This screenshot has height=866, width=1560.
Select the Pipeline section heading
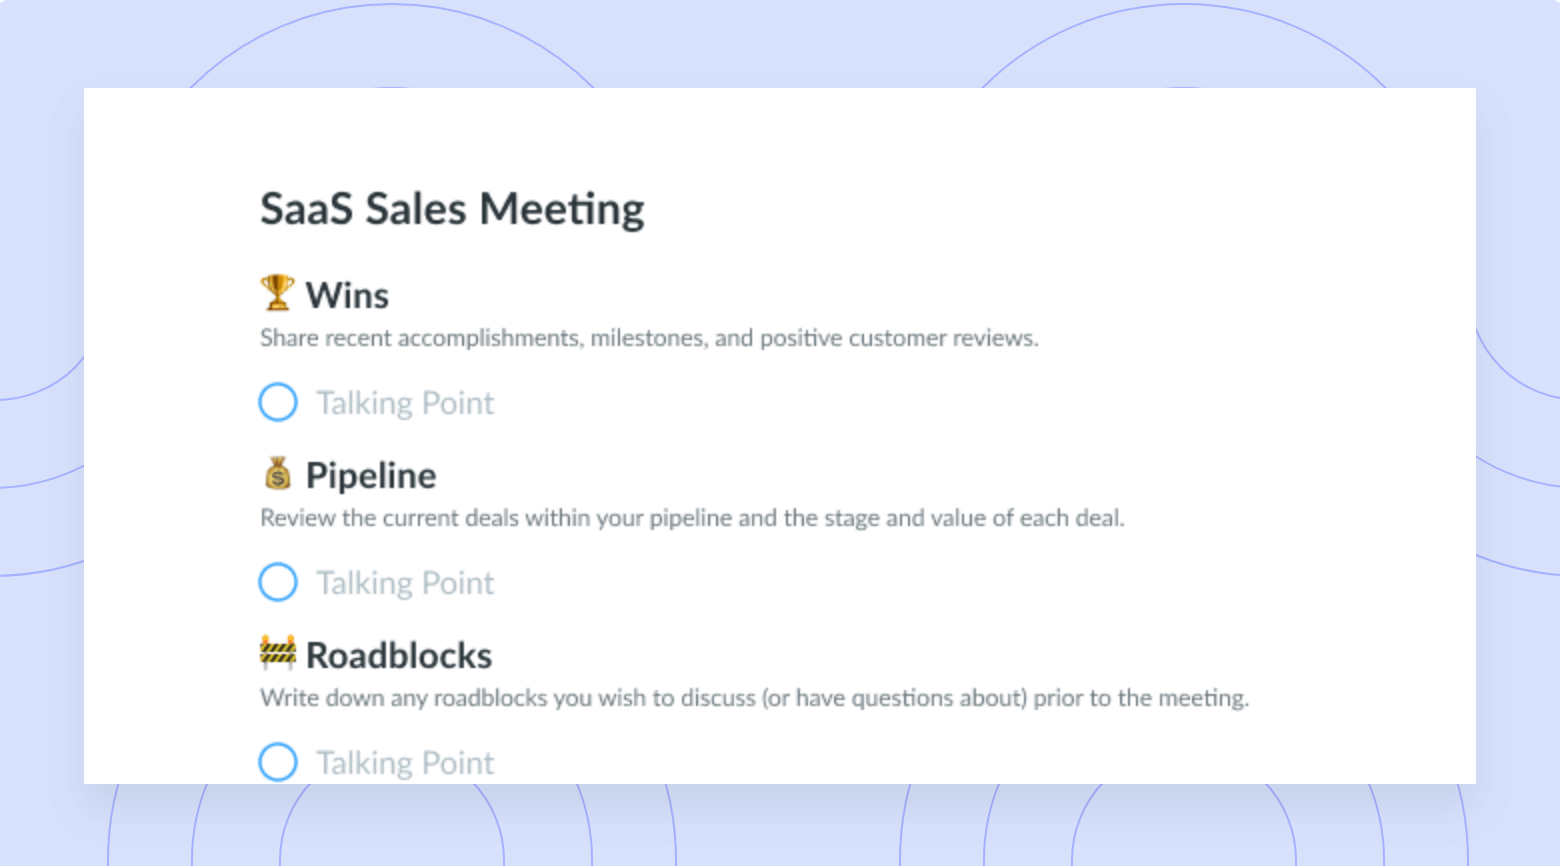pos(371,476)
